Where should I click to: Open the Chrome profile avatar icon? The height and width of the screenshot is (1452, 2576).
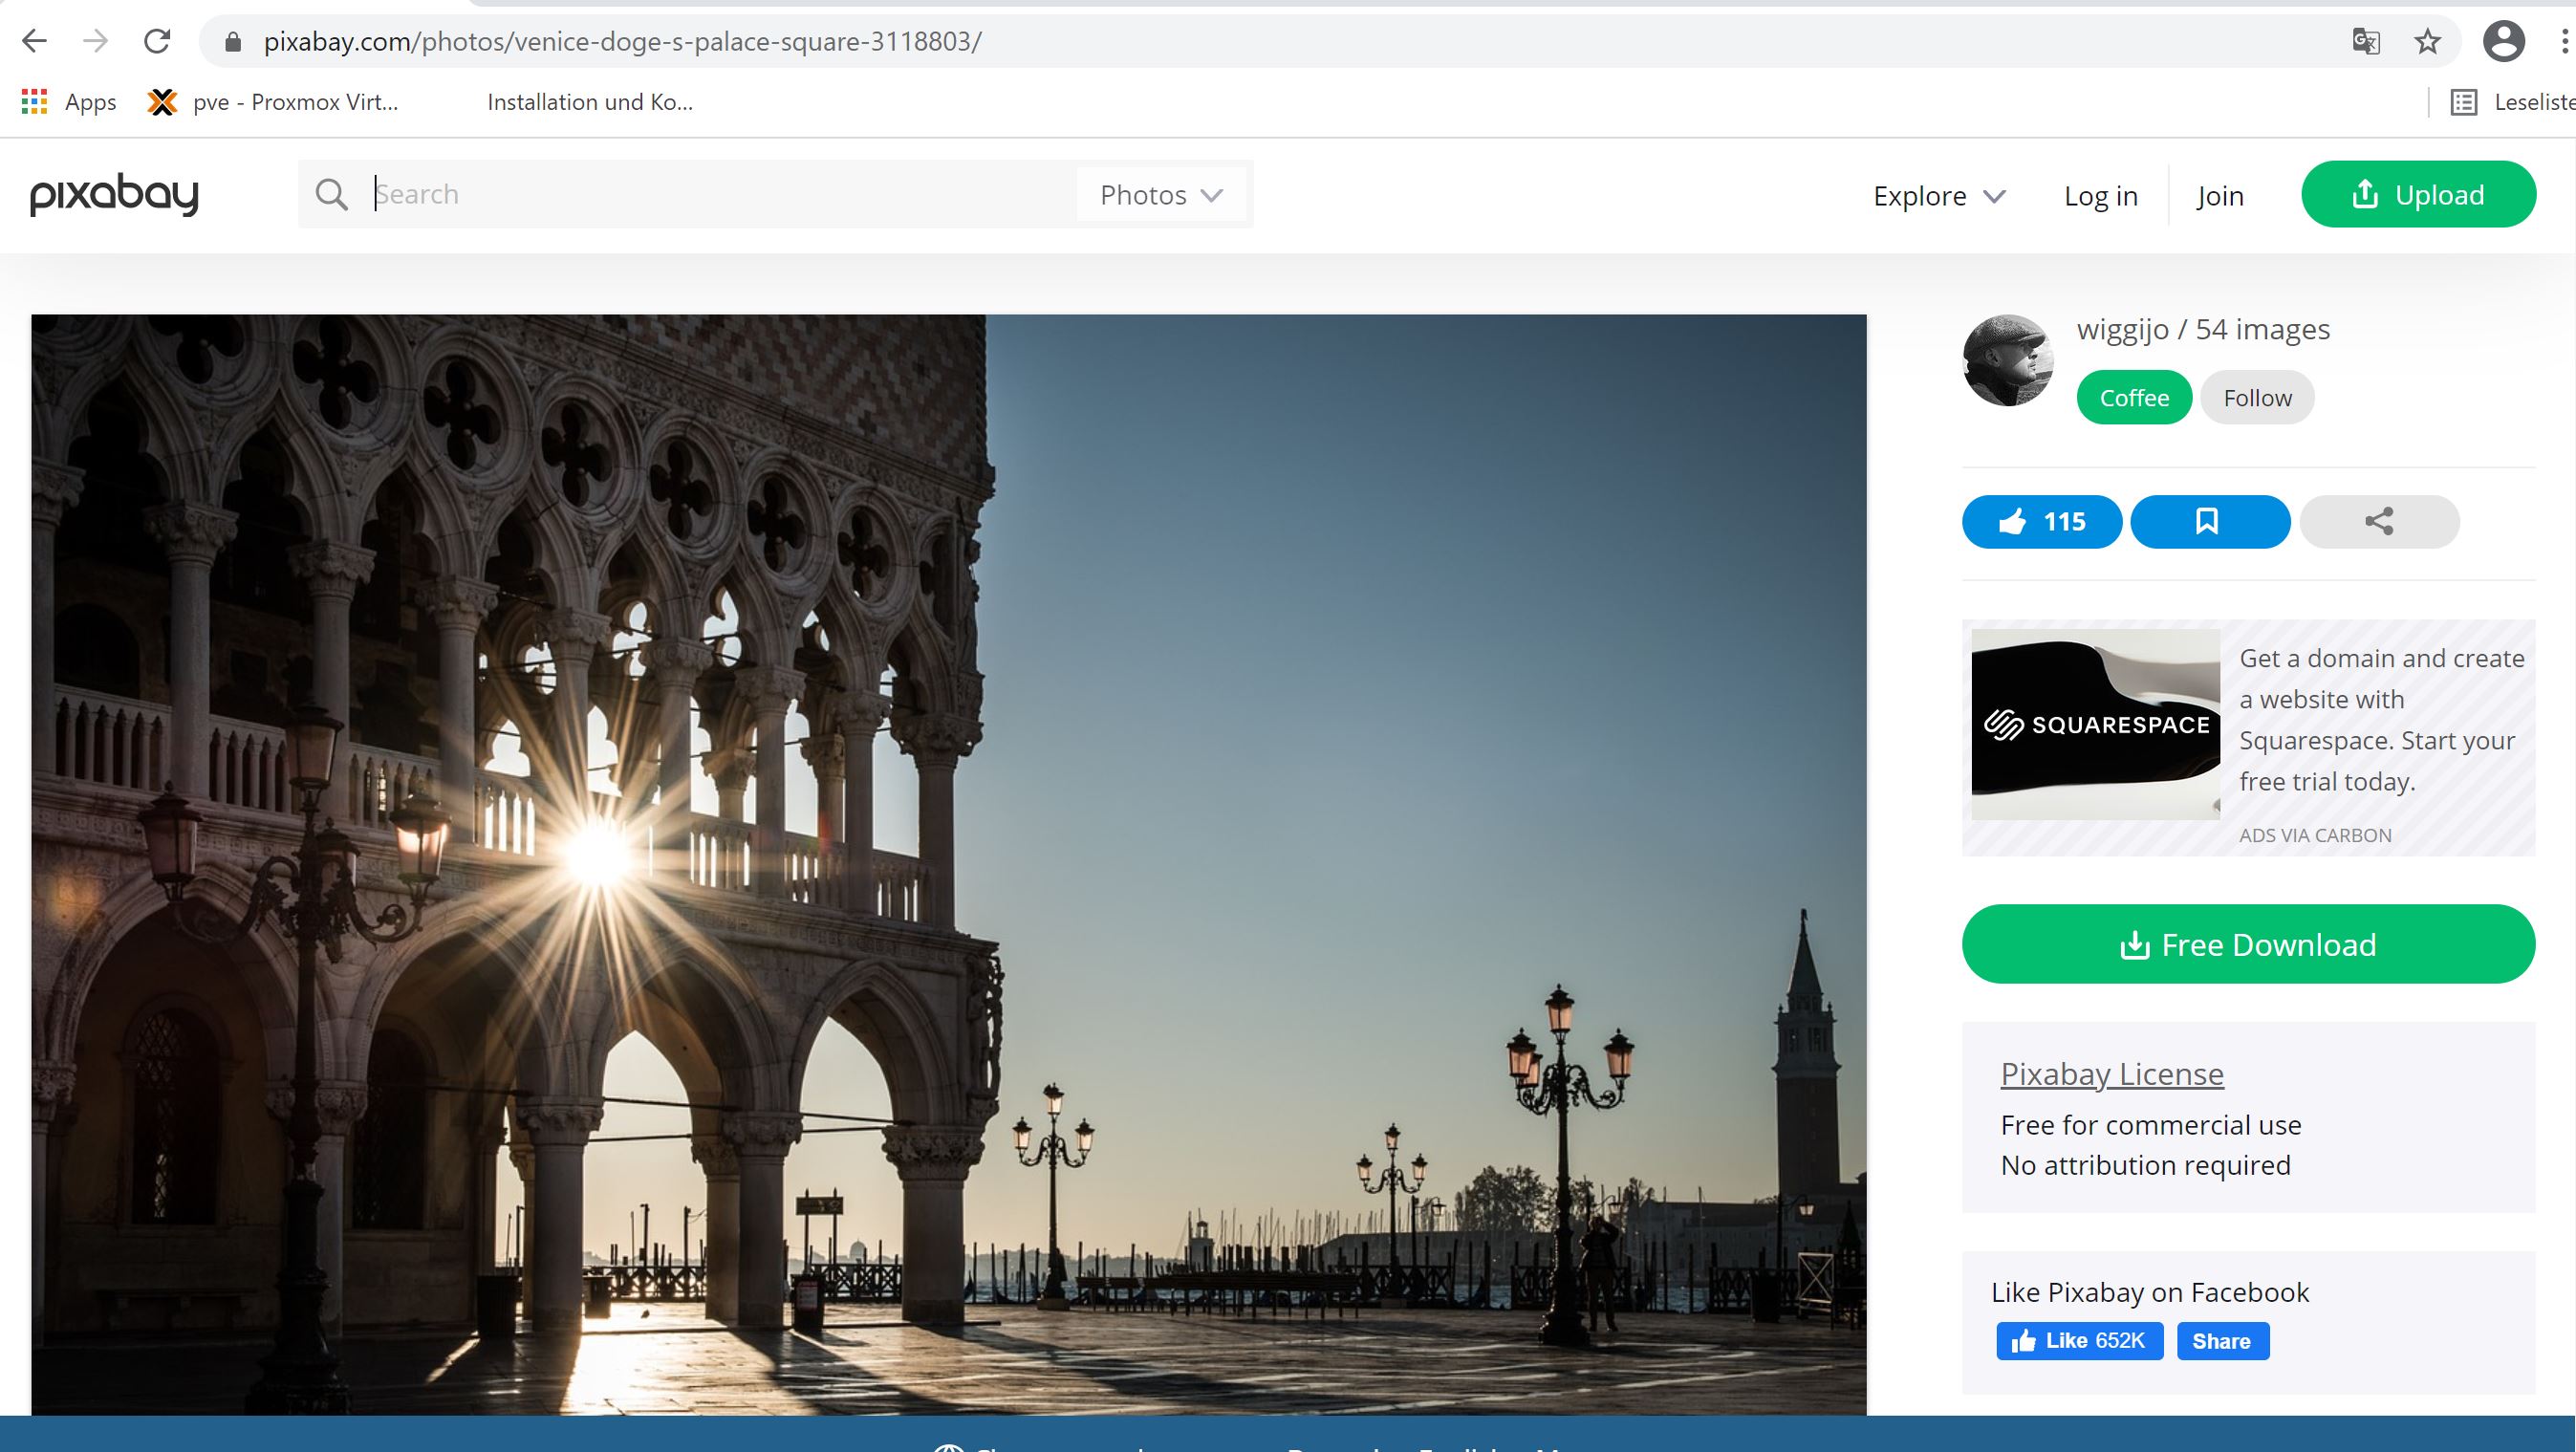click(x=2504, y=41)
